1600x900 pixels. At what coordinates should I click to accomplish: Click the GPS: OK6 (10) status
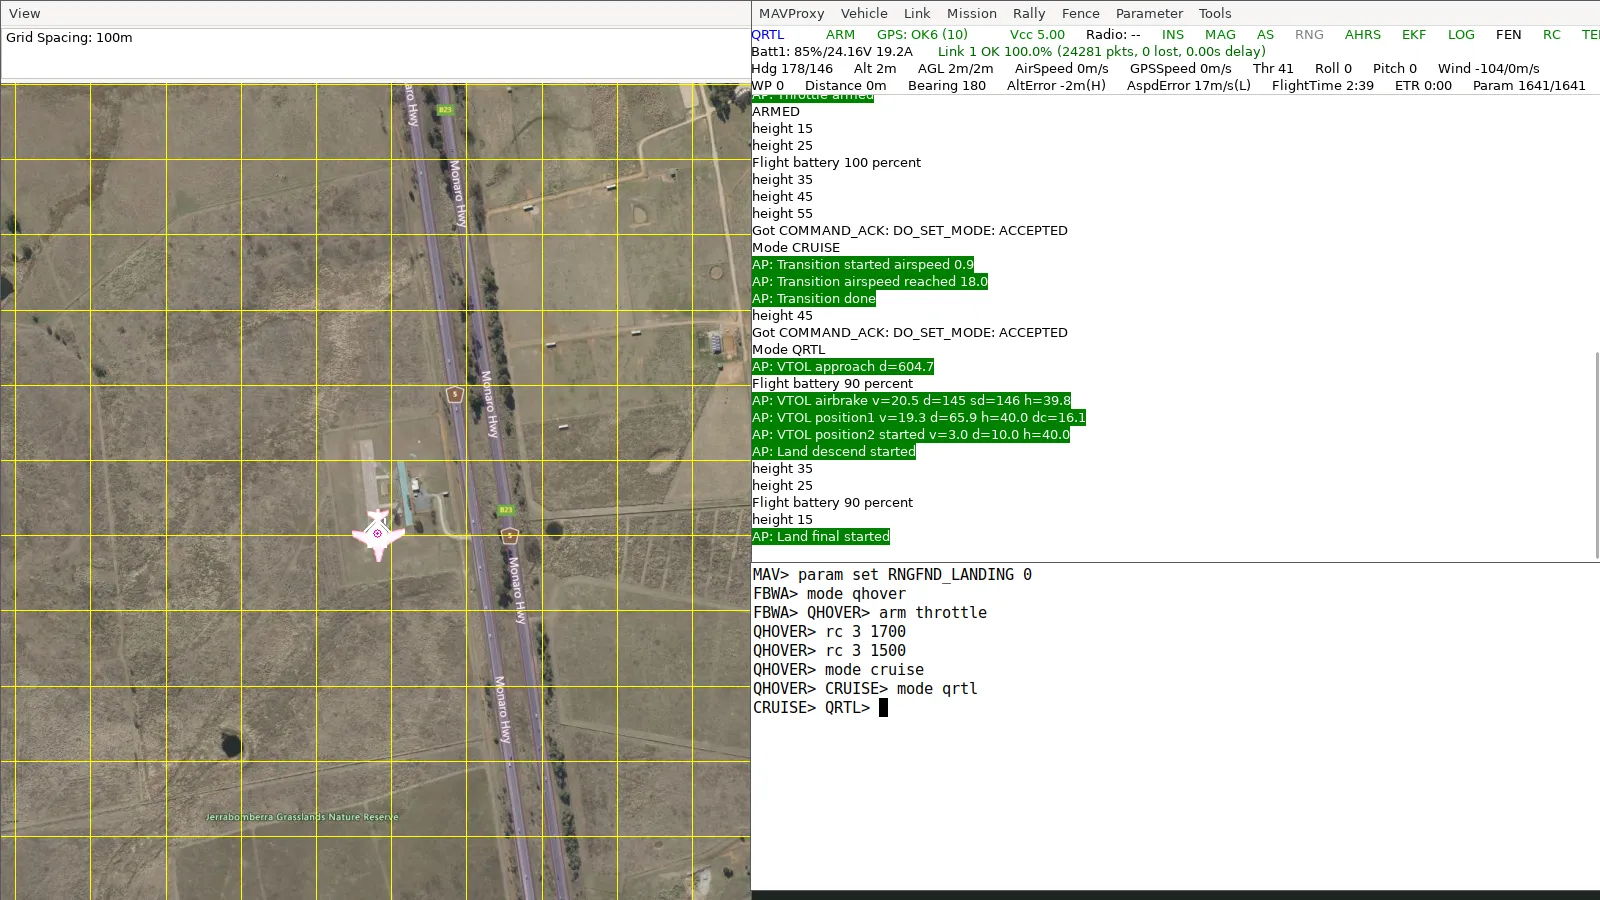pyautogui.click(x=922, y=34)
